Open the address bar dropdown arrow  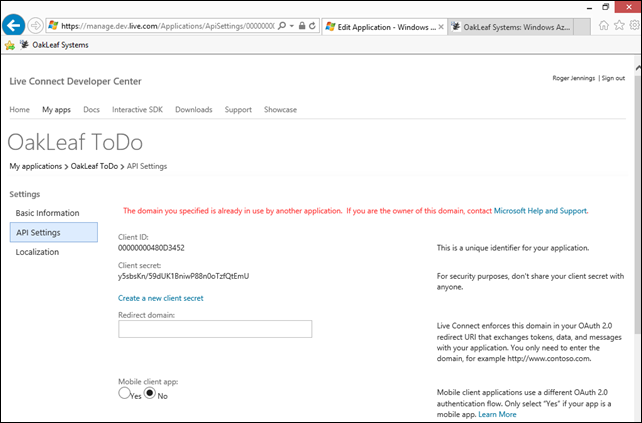pos(292,26)
